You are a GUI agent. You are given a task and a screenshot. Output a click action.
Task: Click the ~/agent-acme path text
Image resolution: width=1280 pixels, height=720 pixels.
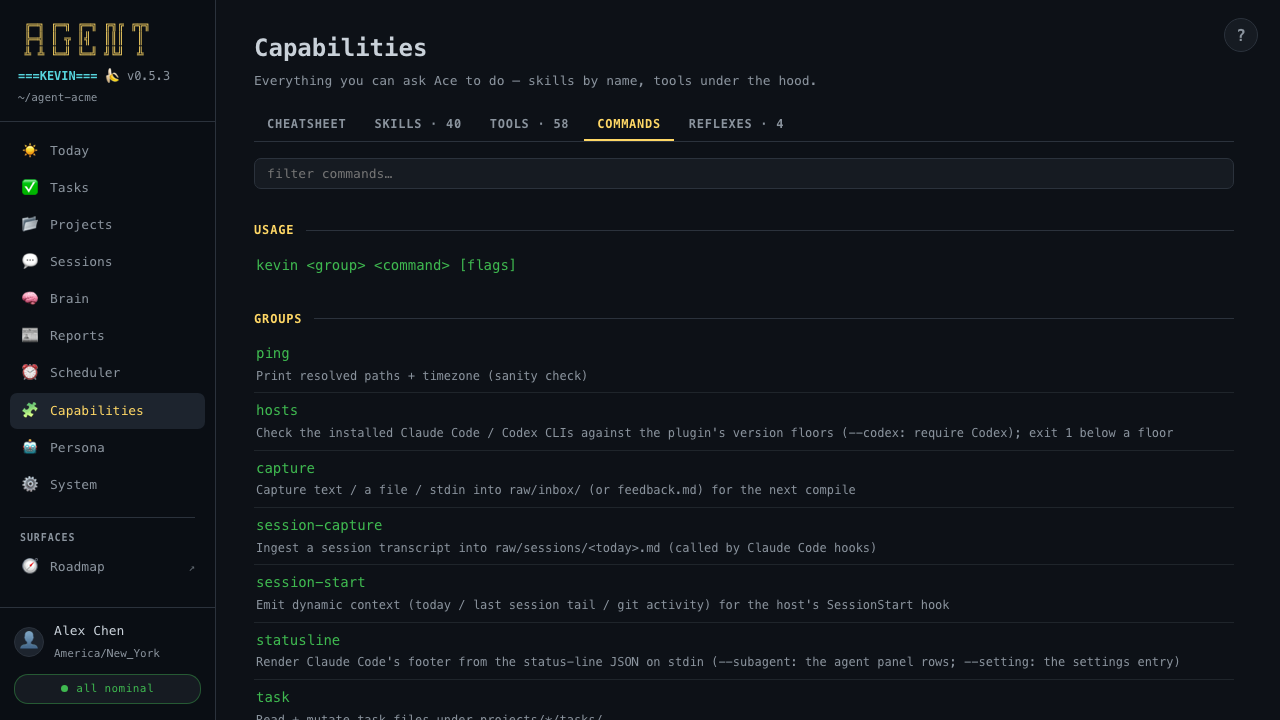(x=57, y=97)
